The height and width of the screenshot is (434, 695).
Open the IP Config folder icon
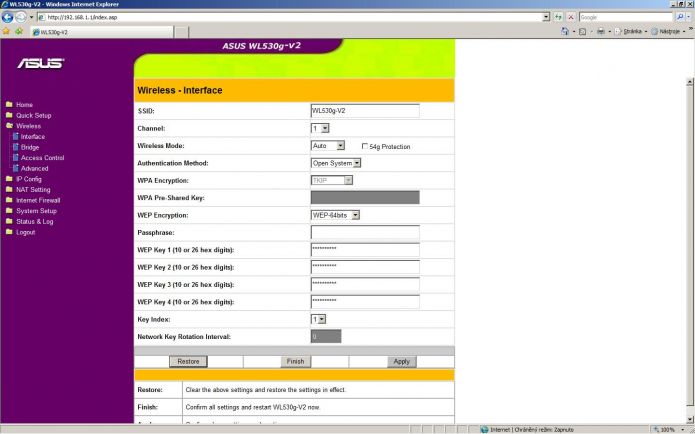[9, 179]
